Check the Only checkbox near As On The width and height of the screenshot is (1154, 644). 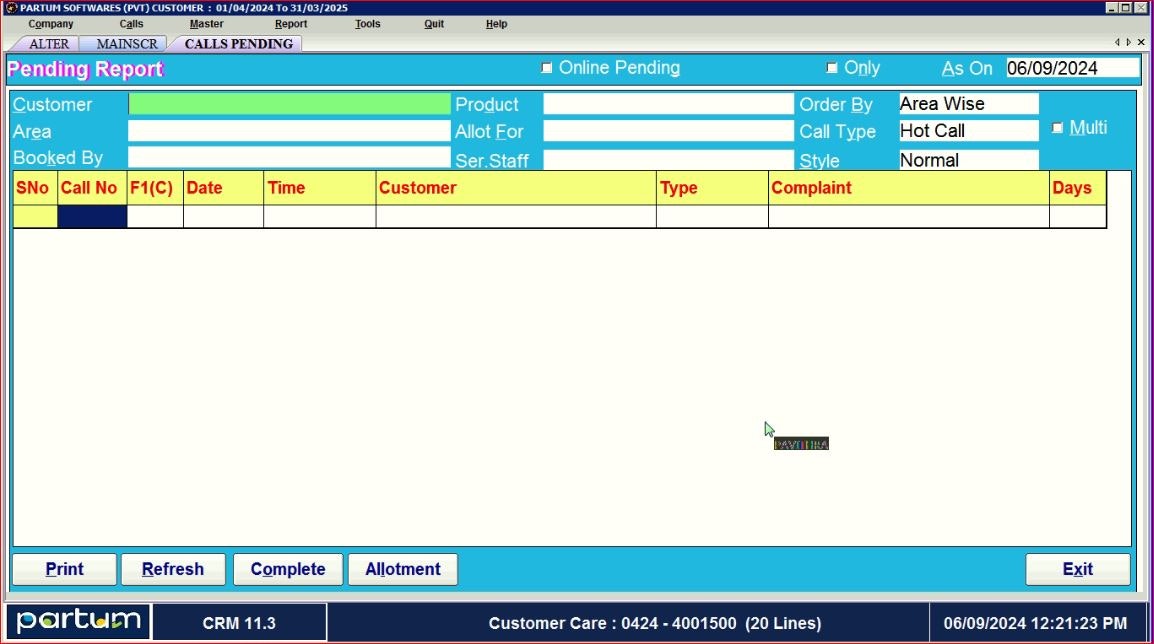pyautogui.click(x=832, y=67)
